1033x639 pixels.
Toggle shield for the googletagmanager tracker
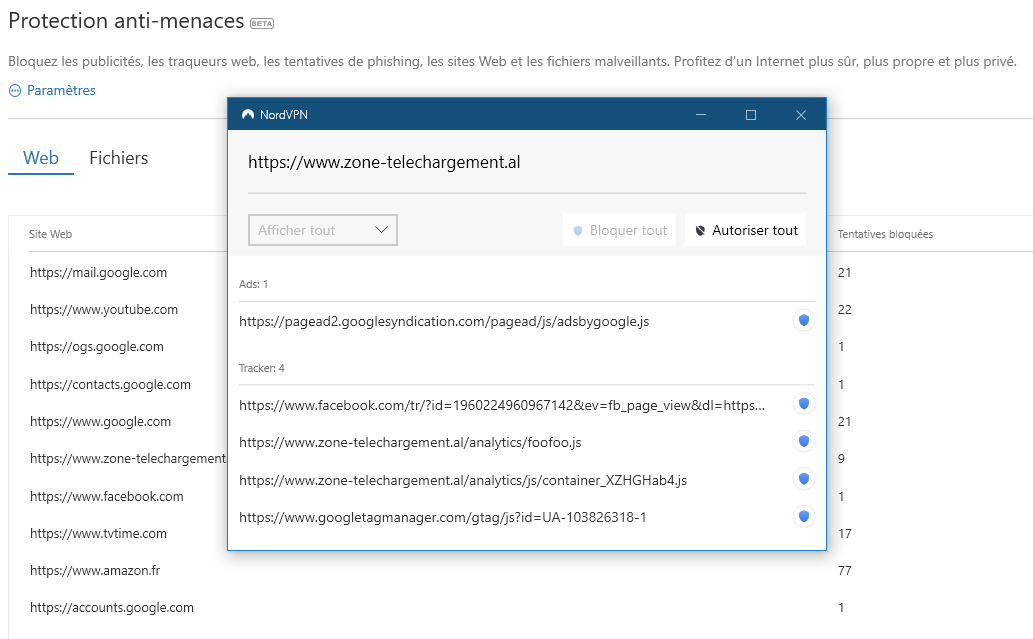coord(803,516)
